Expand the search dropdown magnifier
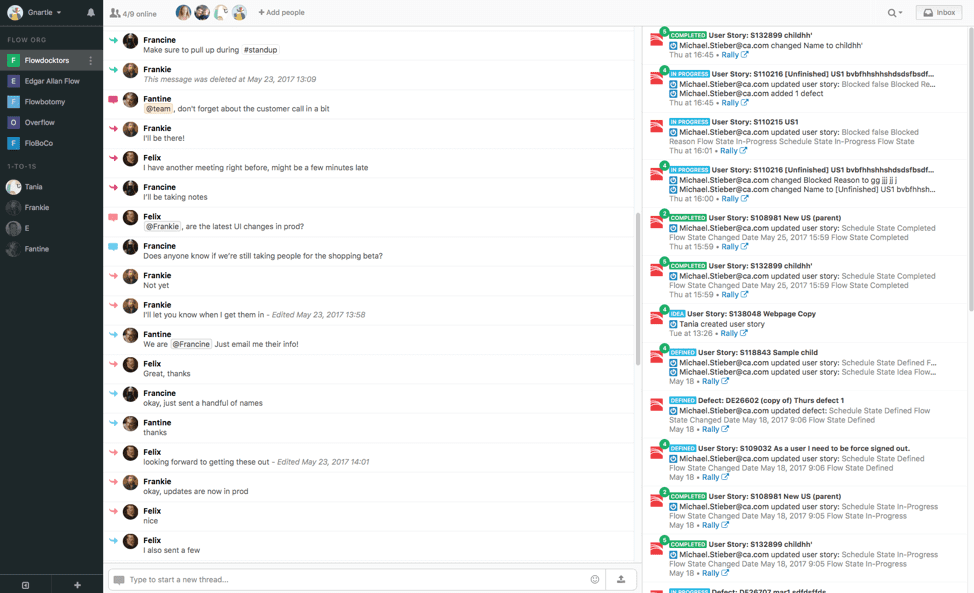 click(x=894, y=13)
